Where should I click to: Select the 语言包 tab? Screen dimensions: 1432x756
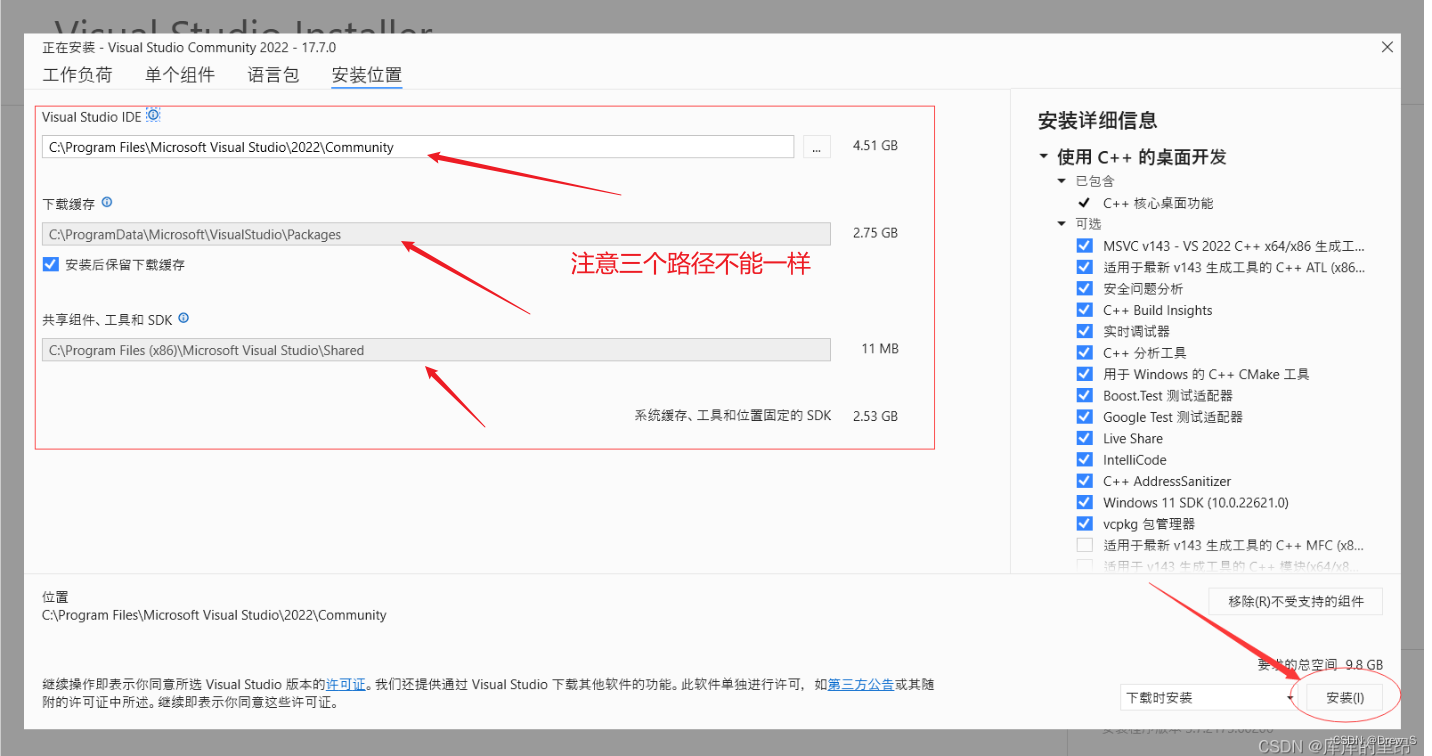pos(273,75)
